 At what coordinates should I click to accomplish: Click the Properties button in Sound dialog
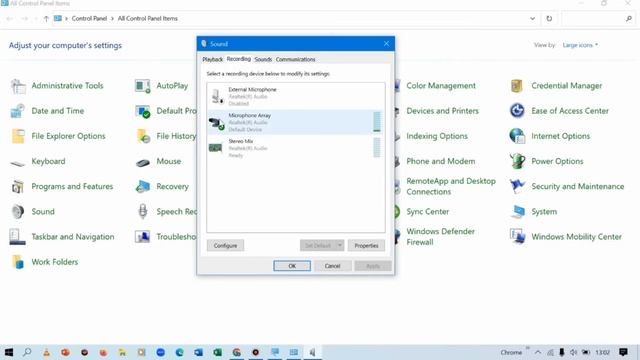pyautogui.click(x=366, y=246)
